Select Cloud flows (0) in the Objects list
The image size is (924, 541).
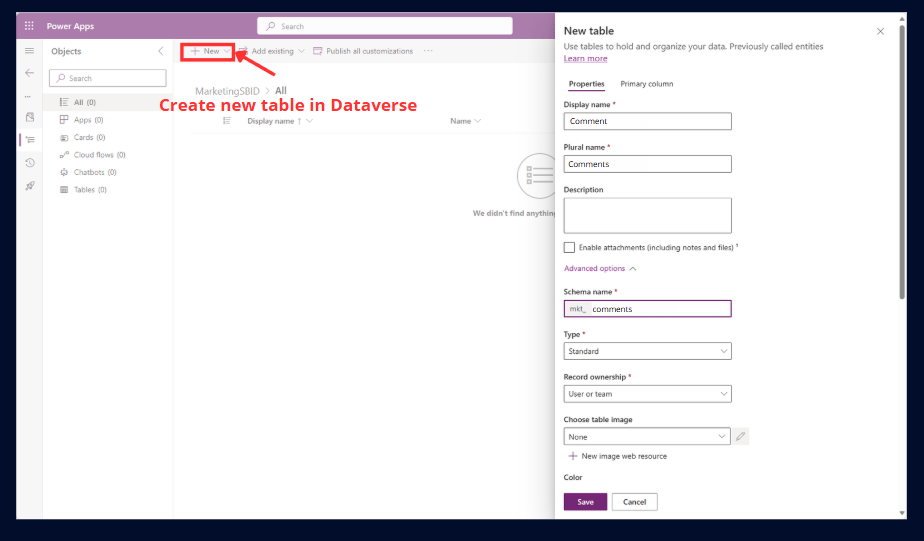tap(108, 155)
